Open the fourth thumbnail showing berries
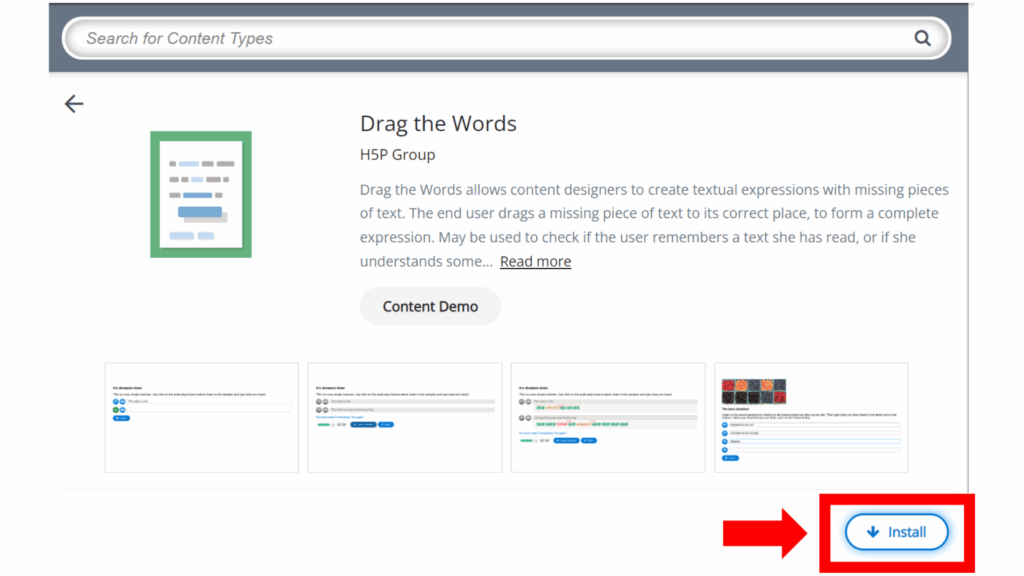 click(x=811, y=417)
